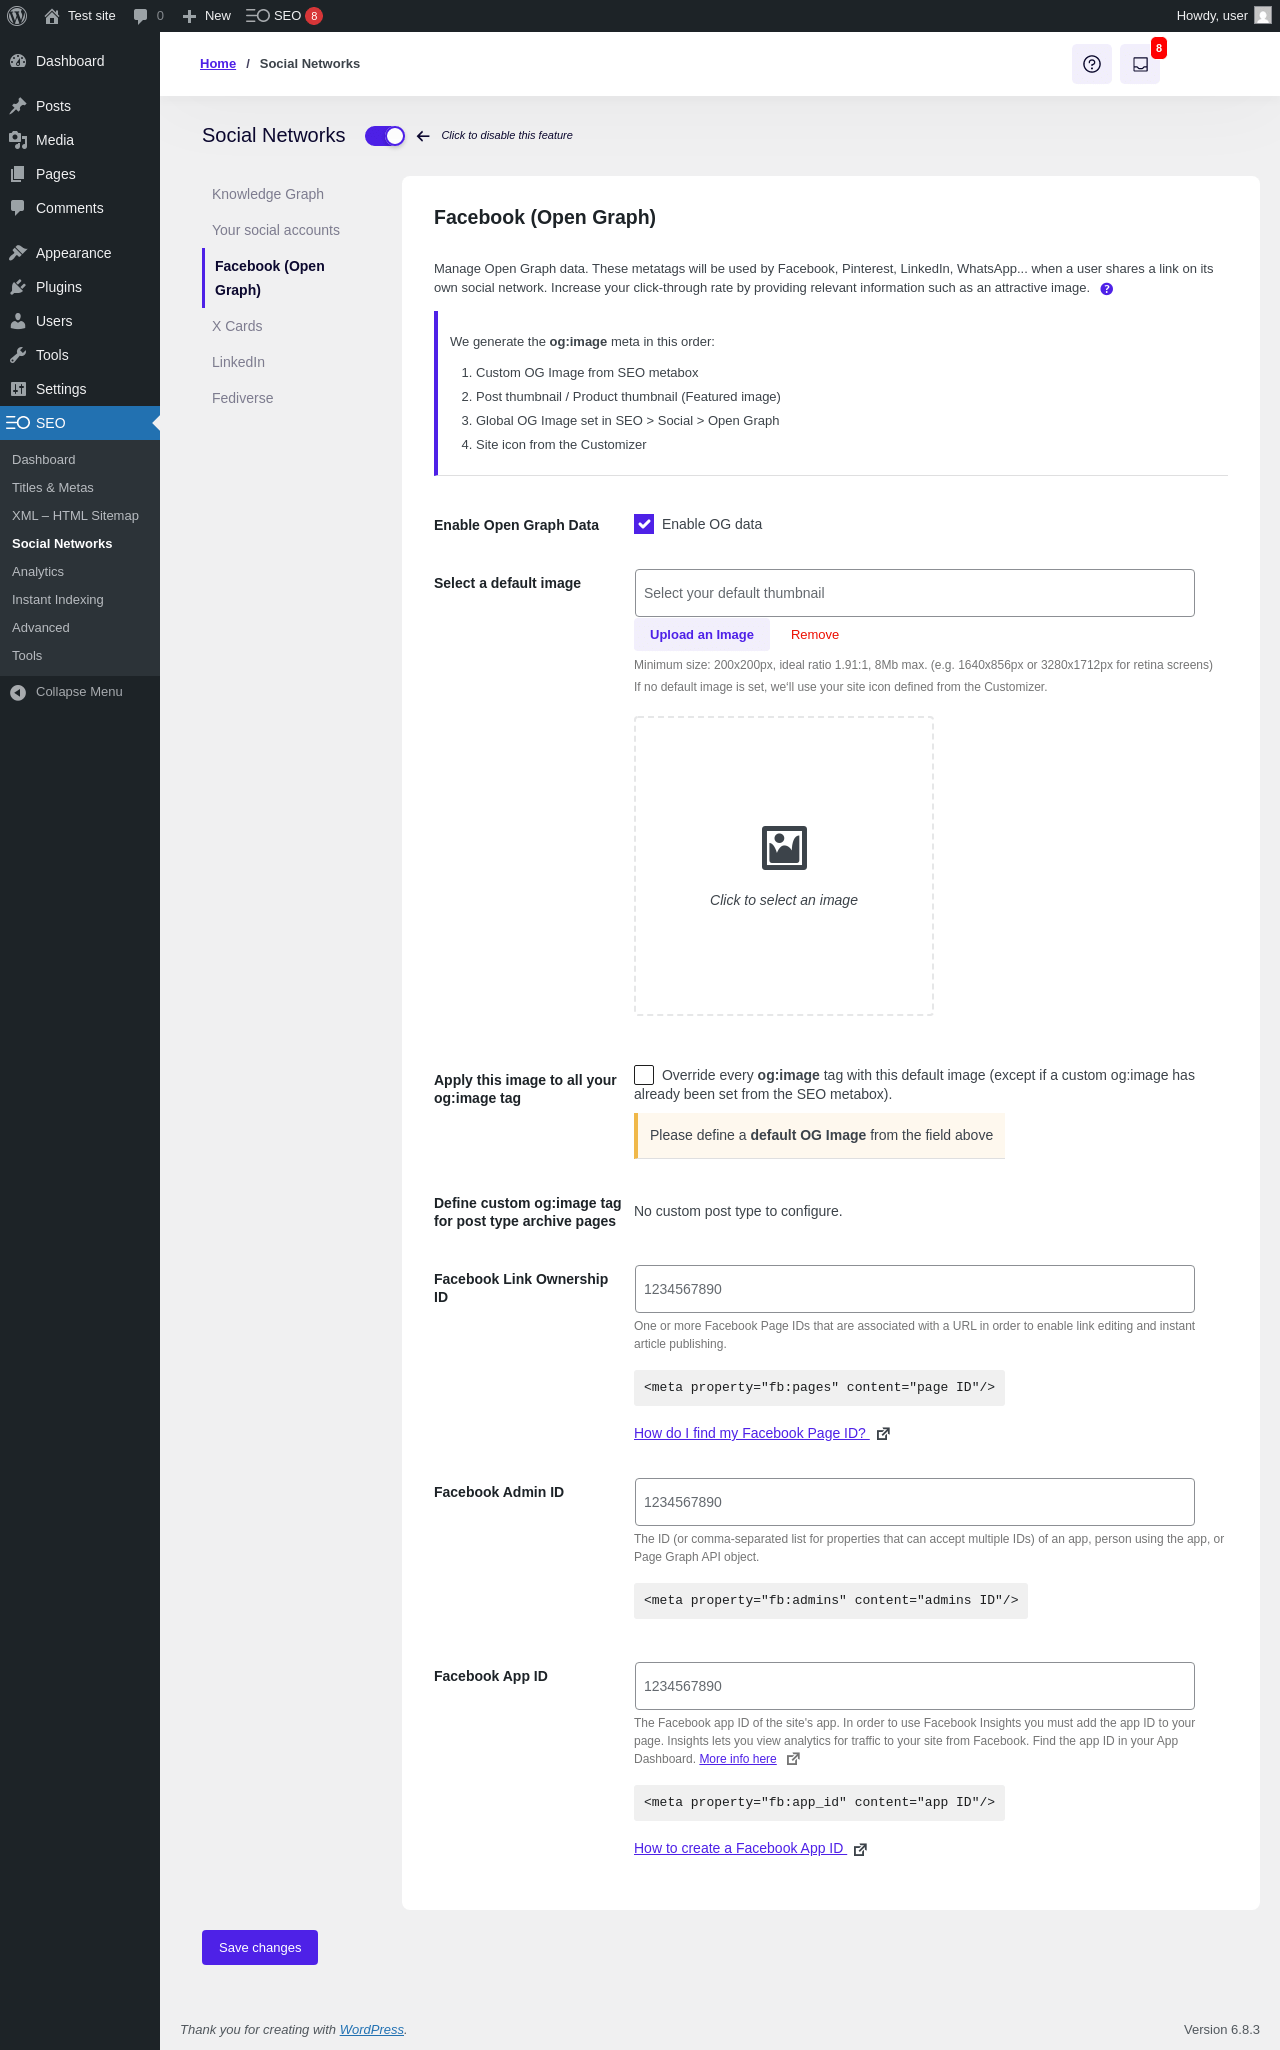
Task: Open How to create a Facebook App ID link
Action: pyautogui.click(x=739, y=1849)
